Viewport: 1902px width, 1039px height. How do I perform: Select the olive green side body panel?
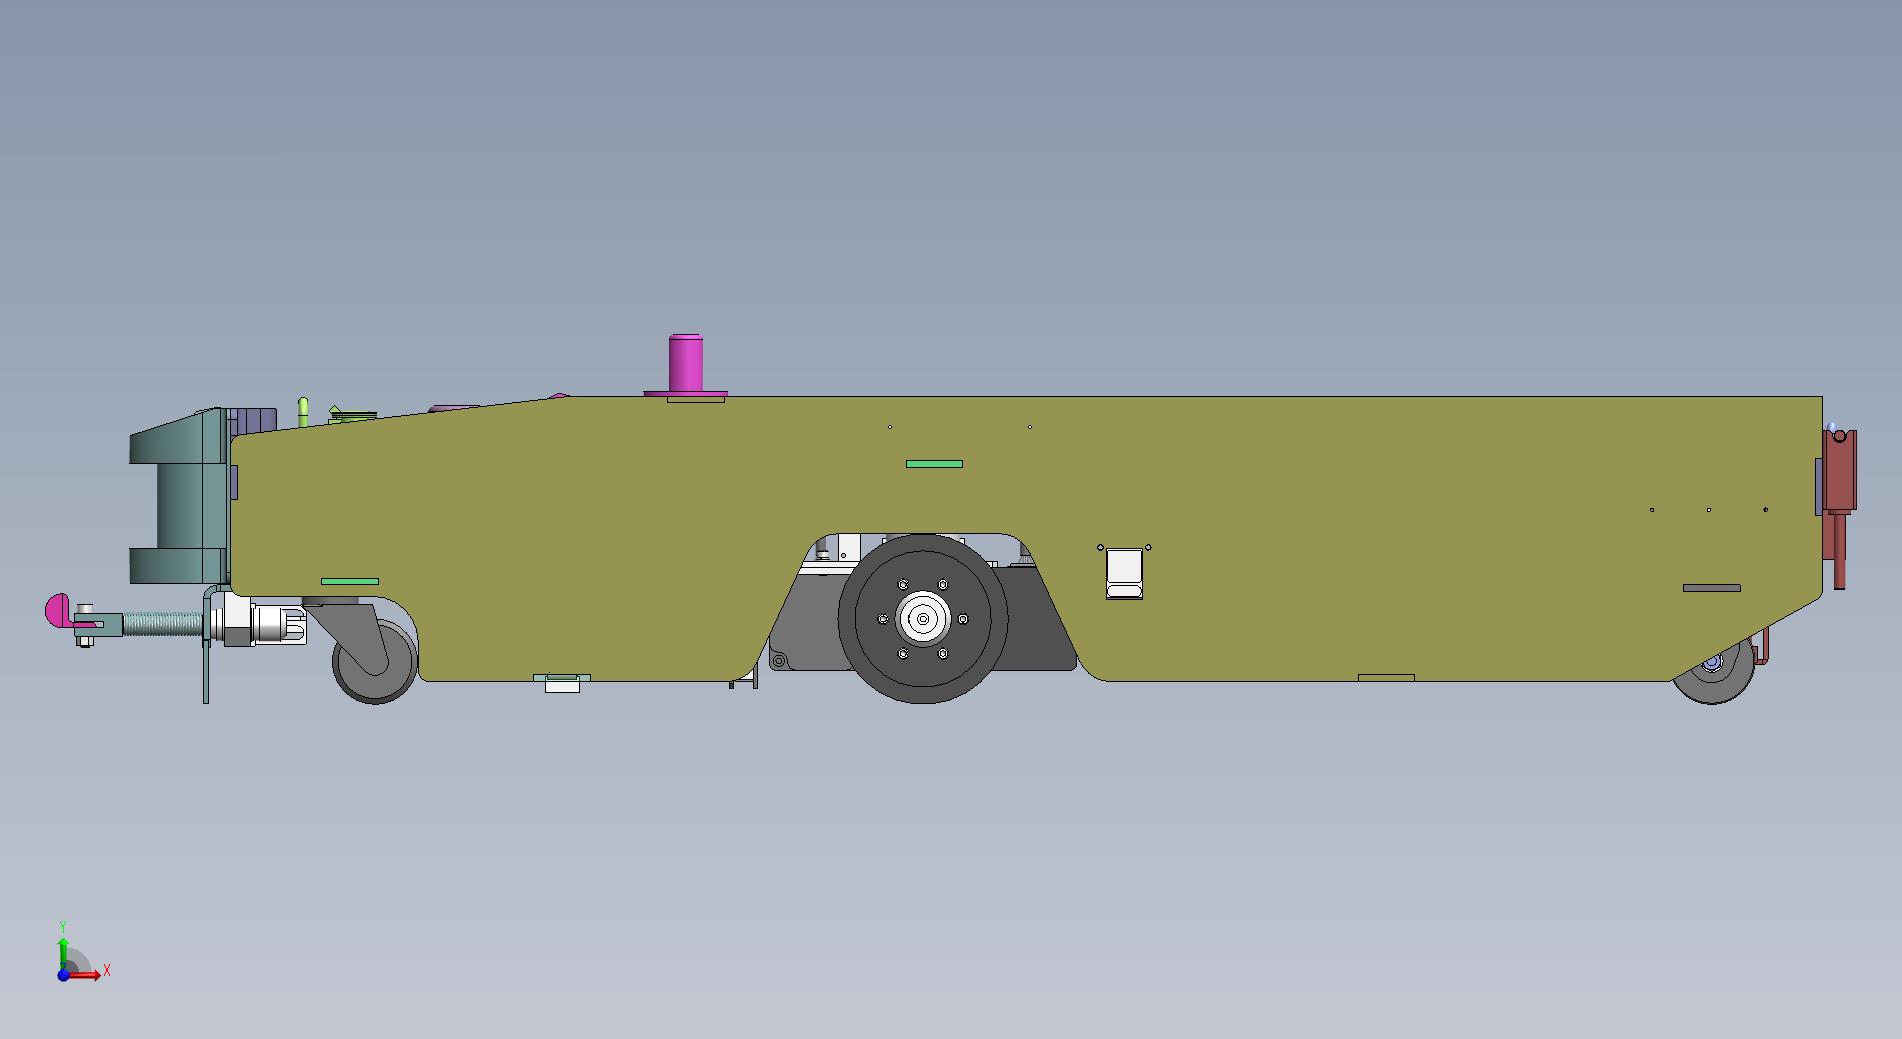1300,520
